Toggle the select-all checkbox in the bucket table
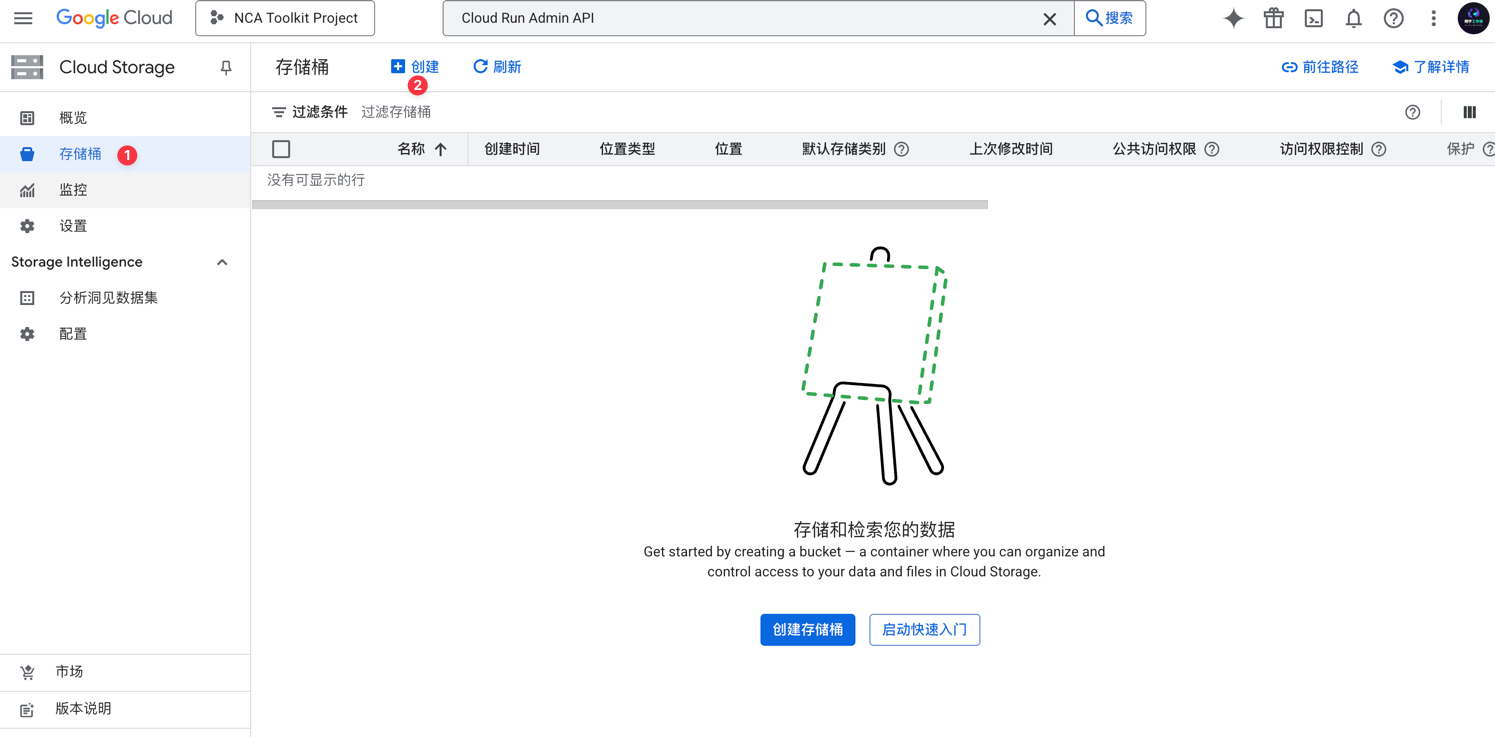Image resolution: width=1495 pixels, height=737 pixels. pyautogui.click(x=281, y=148)
